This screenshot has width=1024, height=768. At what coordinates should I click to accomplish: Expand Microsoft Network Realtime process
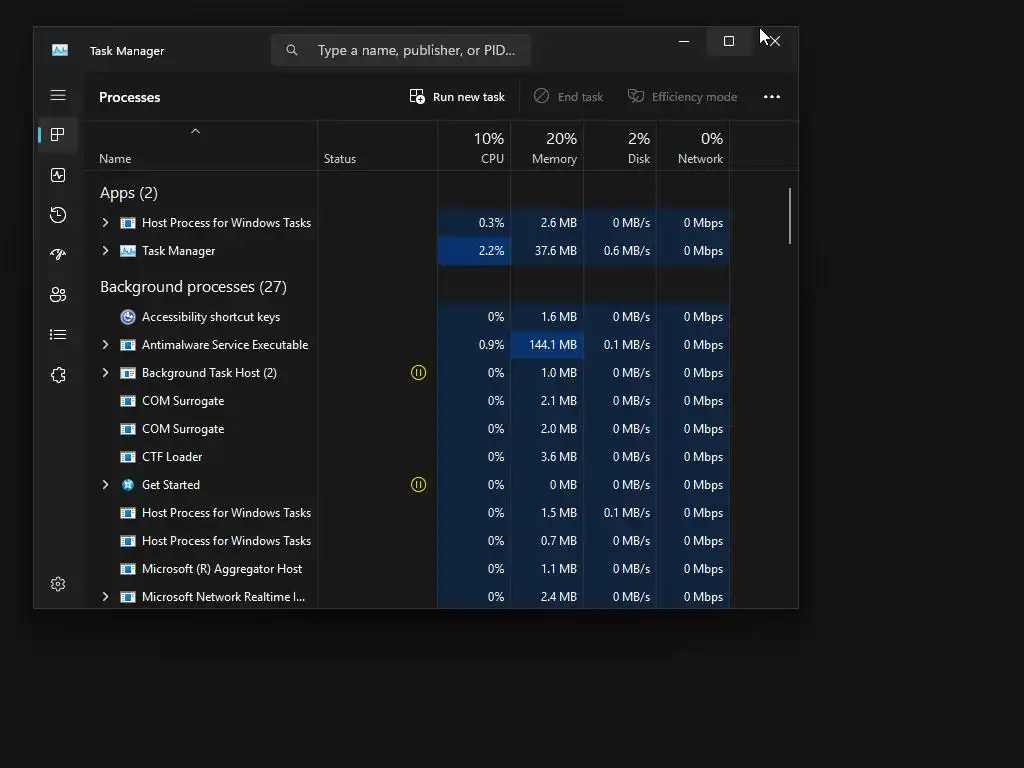coord(105,597)
